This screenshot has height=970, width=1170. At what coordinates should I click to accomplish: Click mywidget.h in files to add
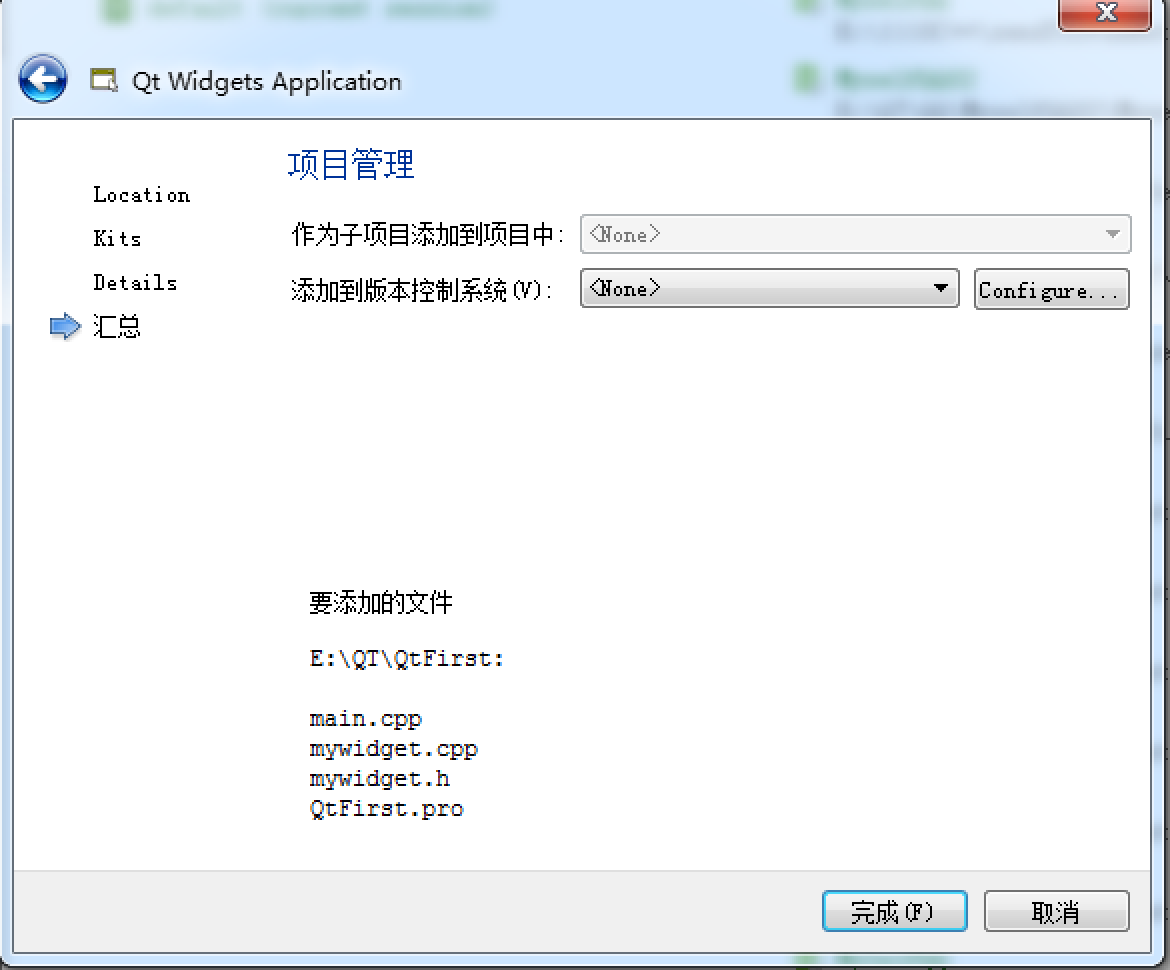pos(379,779)
